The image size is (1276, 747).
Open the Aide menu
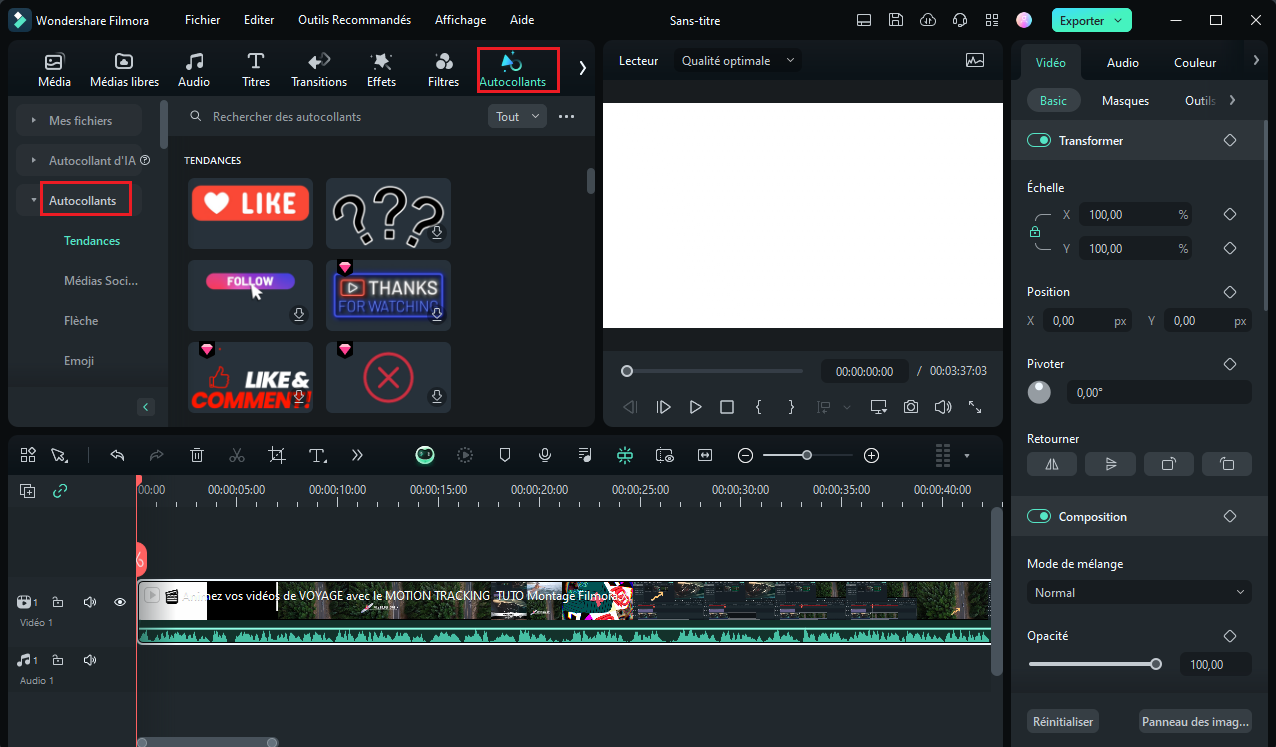click(x=522, y=20)
